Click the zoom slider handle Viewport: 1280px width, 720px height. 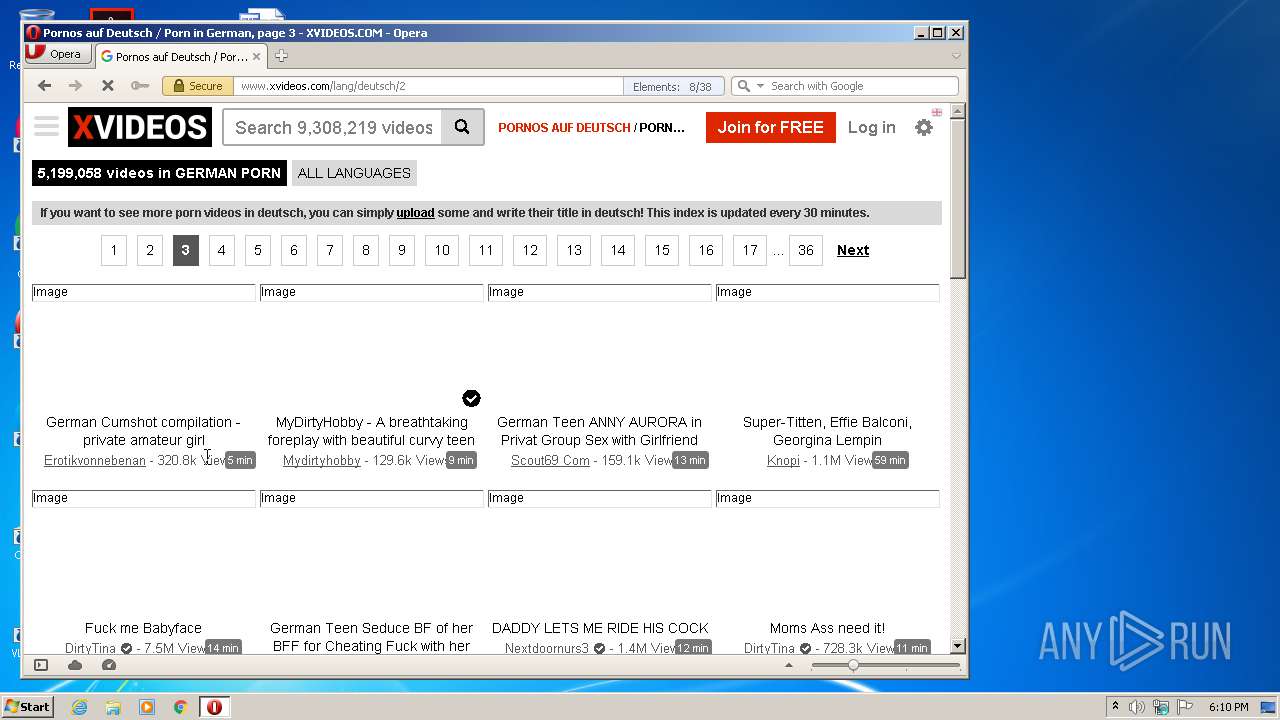(853, 665)
